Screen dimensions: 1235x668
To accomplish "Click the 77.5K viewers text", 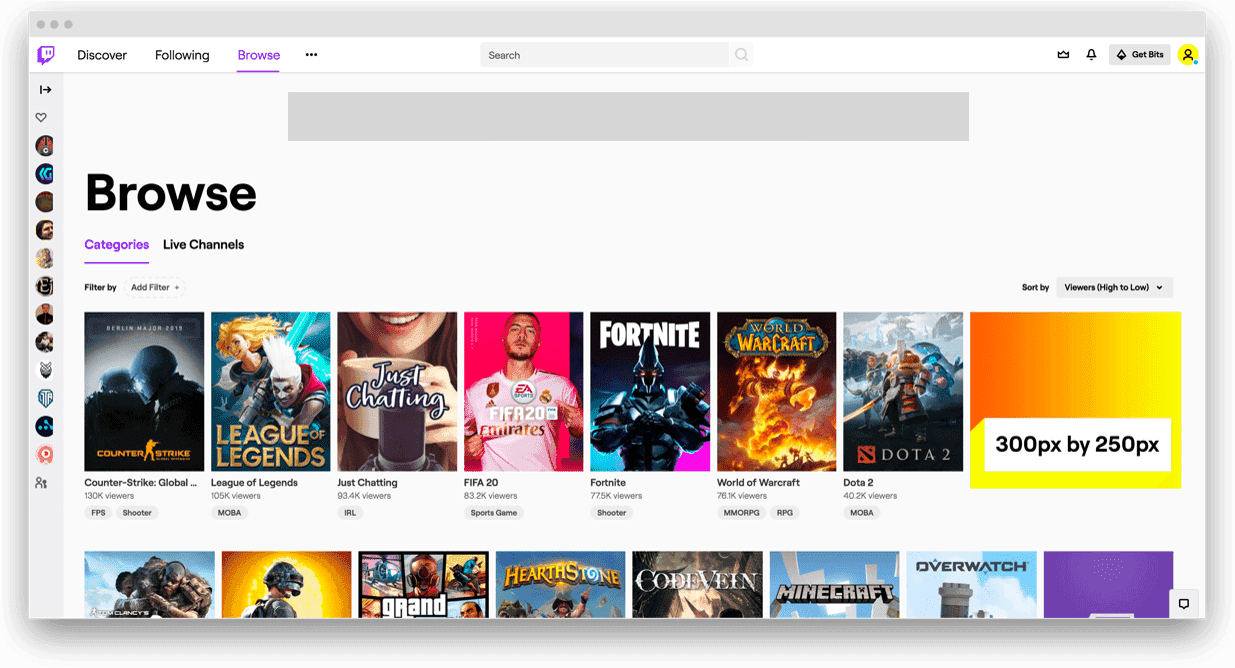I will [x=616, y=496].
